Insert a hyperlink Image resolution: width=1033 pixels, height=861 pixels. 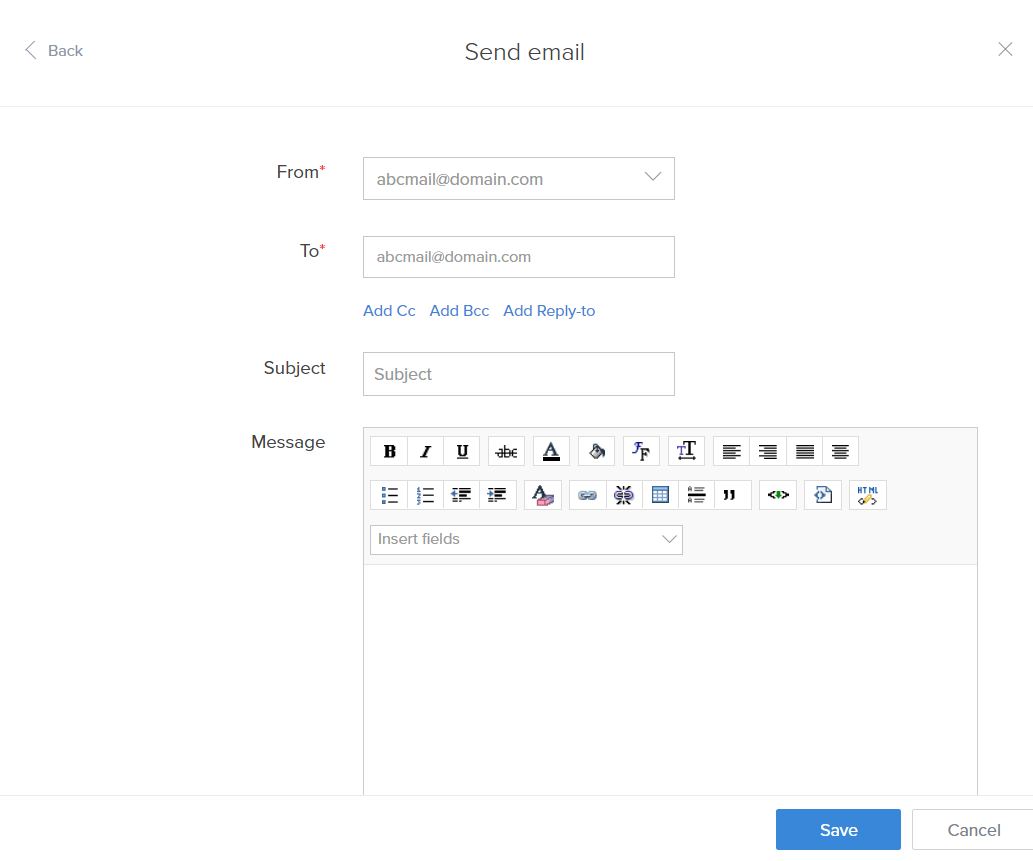[x=588, y=495]
